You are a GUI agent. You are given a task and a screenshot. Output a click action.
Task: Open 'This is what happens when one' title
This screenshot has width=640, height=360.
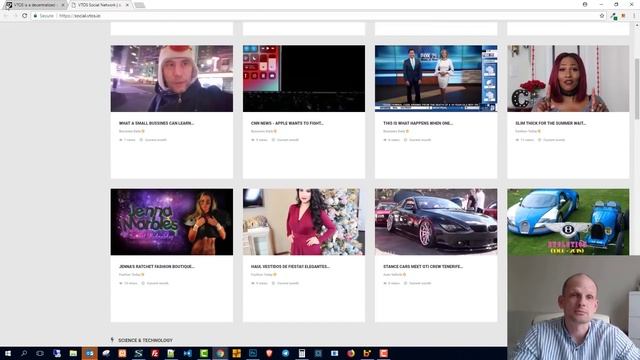(418, 123)
